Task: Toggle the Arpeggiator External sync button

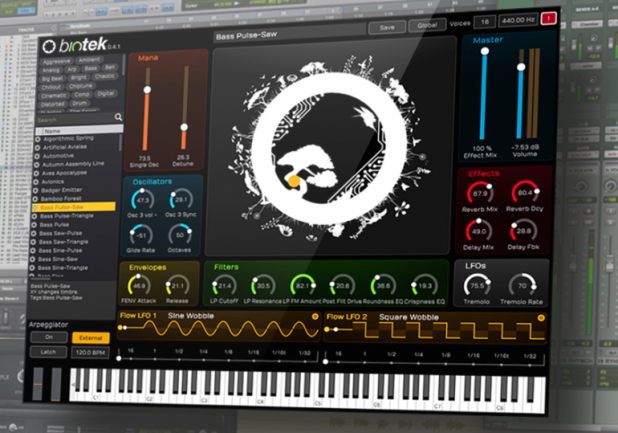Action: pyautogui.click(x=91, y=338)
